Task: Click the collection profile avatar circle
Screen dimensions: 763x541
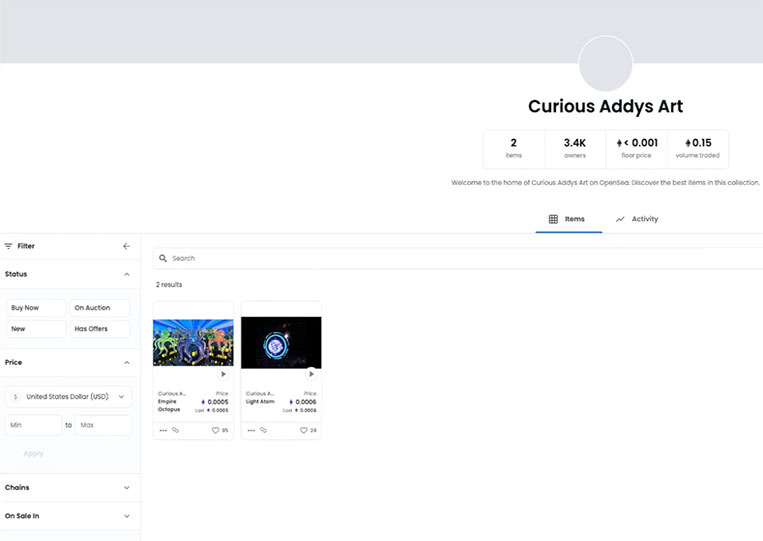Action: coord(605,64)
